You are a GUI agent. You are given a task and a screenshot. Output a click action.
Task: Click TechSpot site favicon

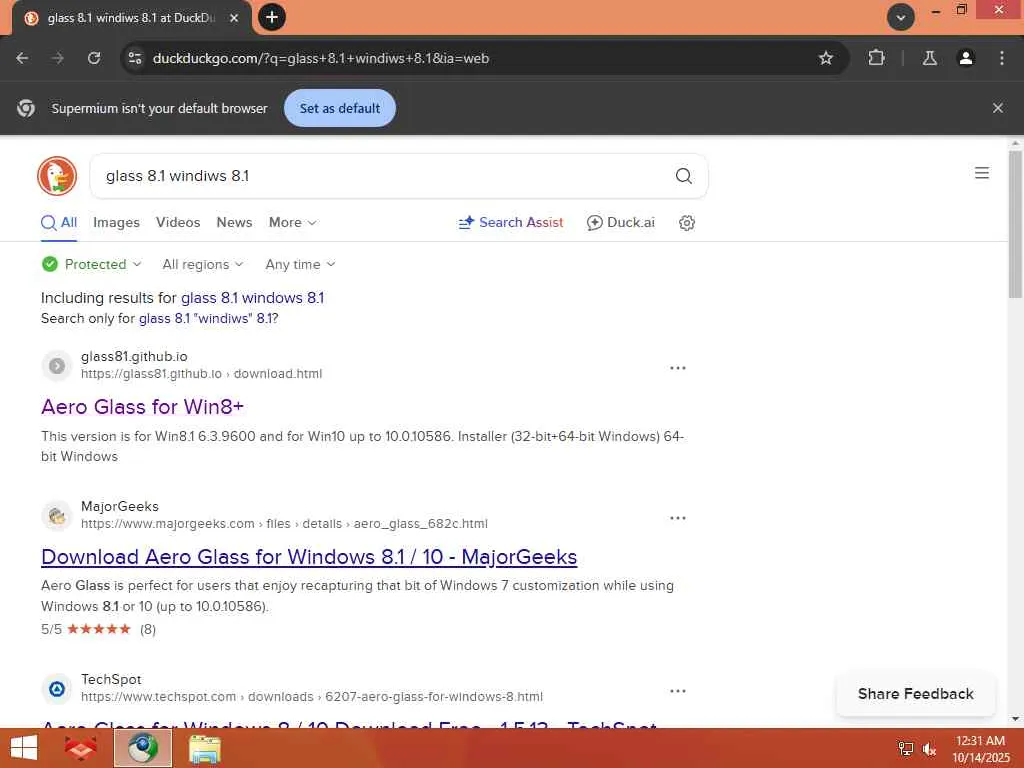tap(57, 689)
